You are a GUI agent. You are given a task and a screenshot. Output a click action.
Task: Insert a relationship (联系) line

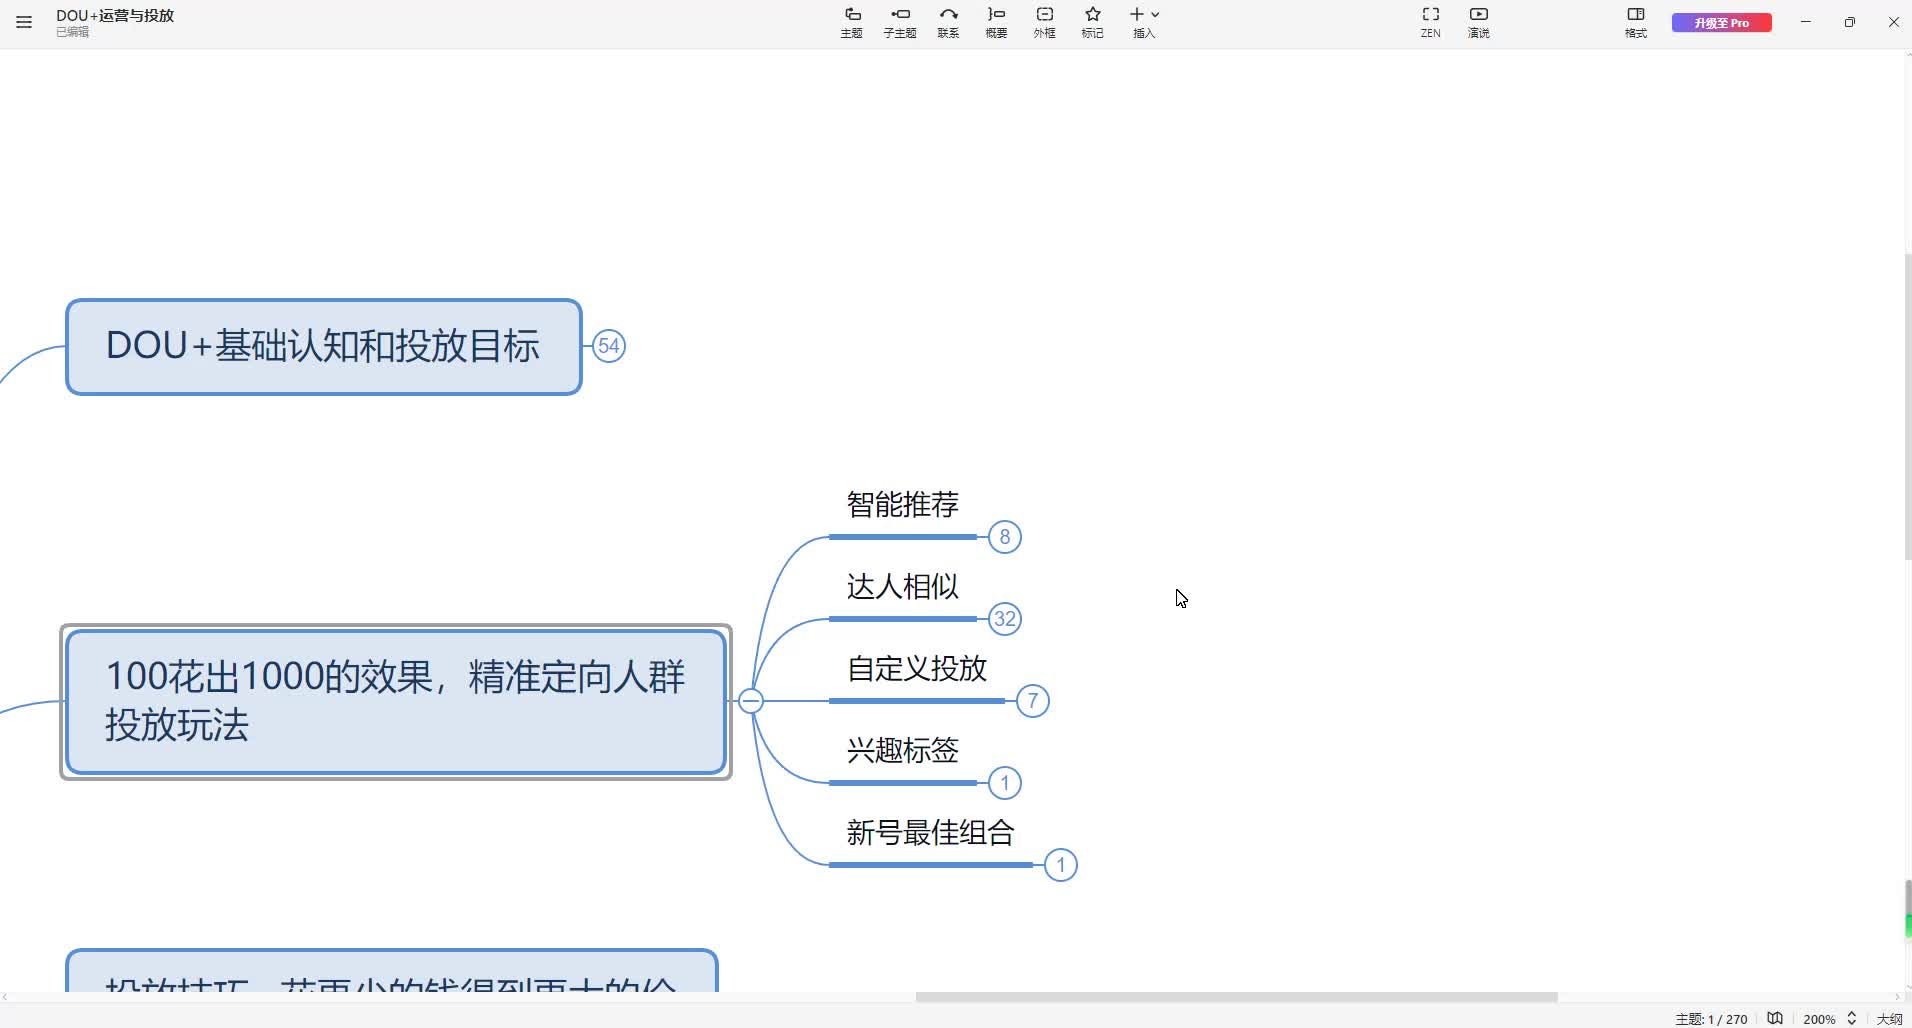pos(948,22)
